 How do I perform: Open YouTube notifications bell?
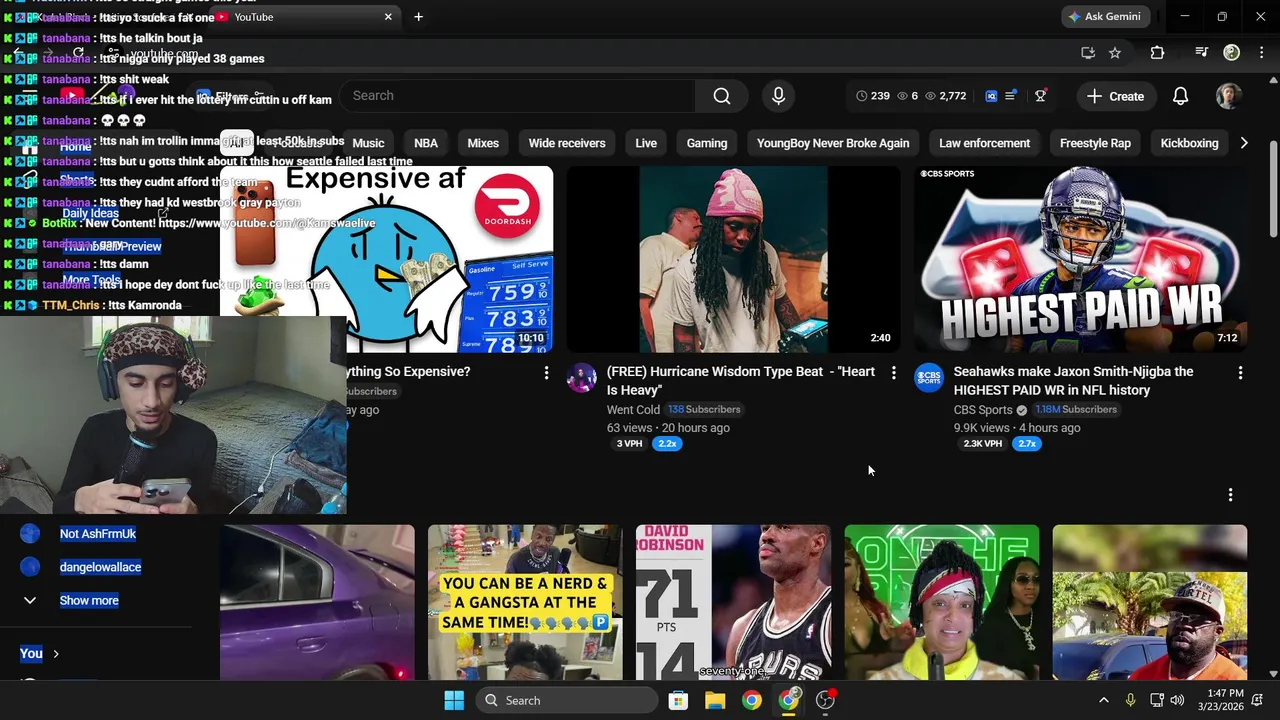tap(1180, 96)
